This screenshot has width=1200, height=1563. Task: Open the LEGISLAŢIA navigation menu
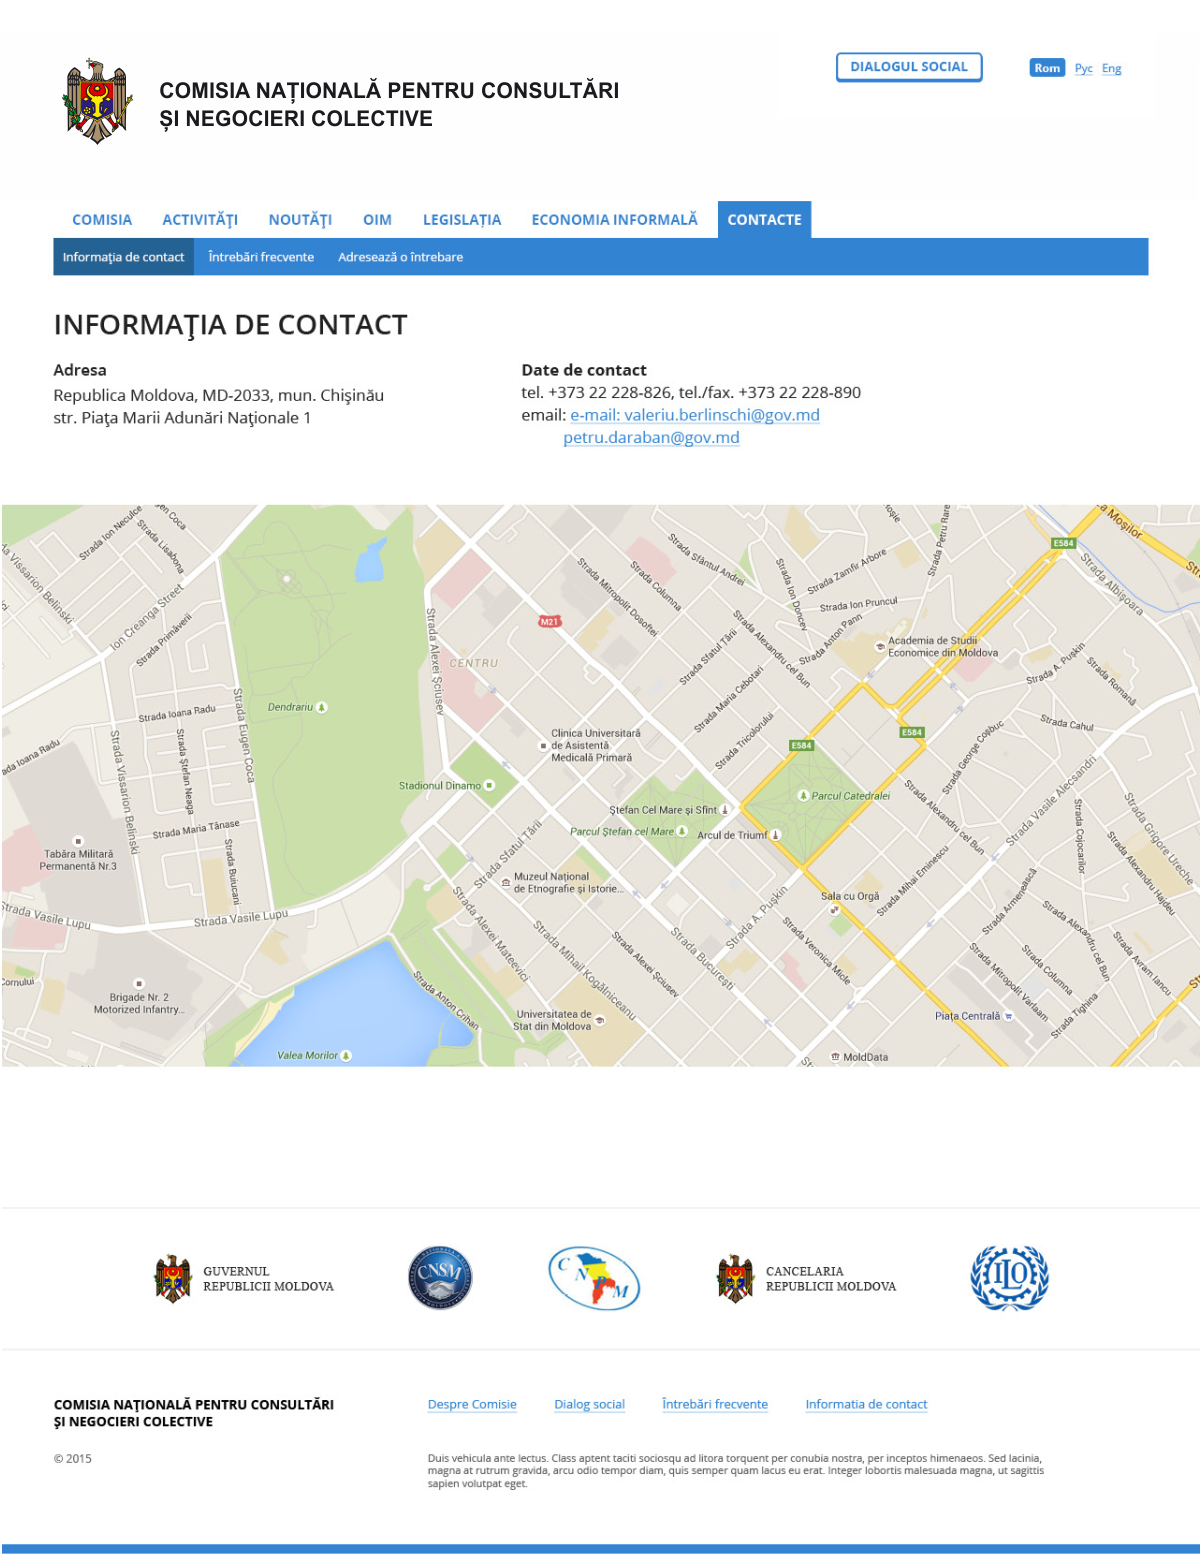point(462,219)
